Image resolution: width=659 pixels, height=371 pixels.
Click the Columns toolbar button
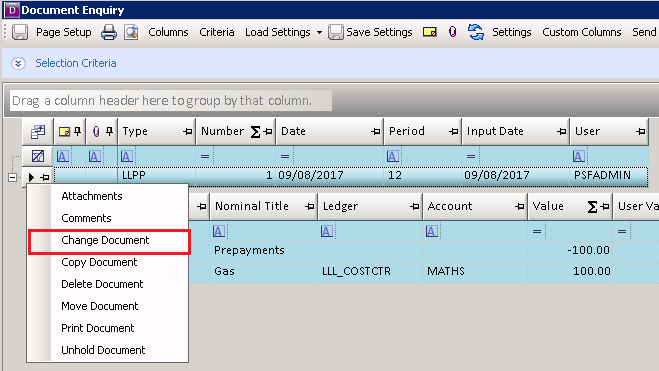click(168, 32)
